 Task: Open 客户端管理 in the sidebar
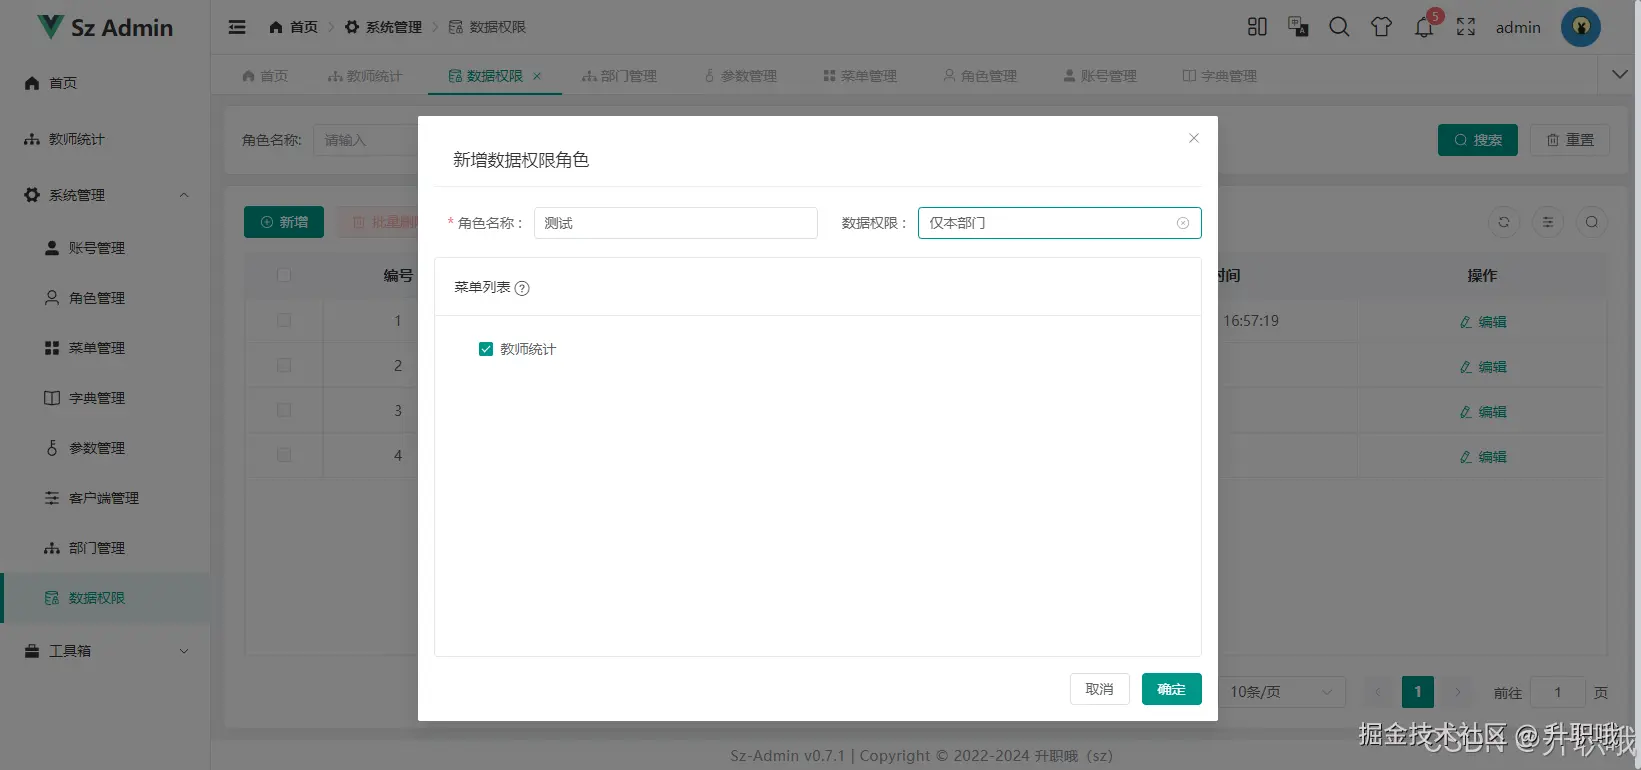coord(105,498)
